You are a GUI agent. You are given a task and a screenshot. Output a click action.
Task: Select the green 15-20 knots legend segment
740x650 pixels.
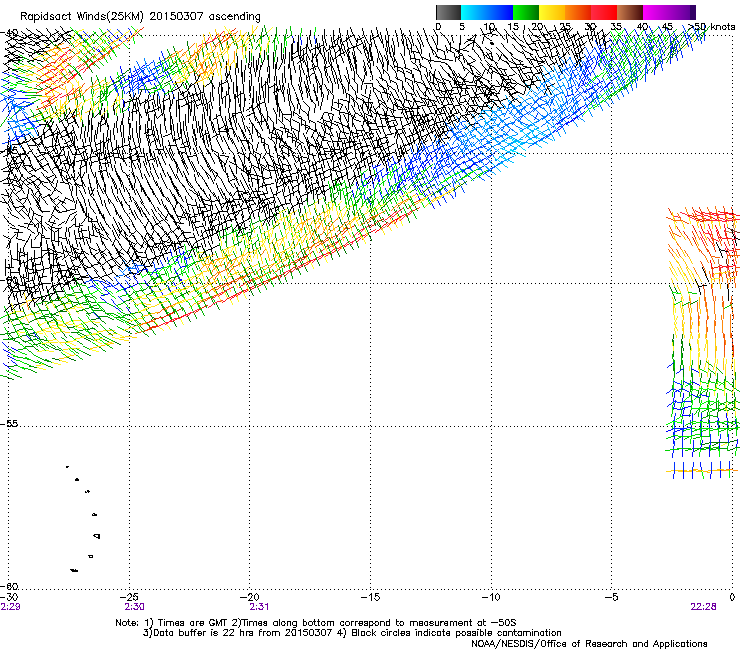point(526,12)
